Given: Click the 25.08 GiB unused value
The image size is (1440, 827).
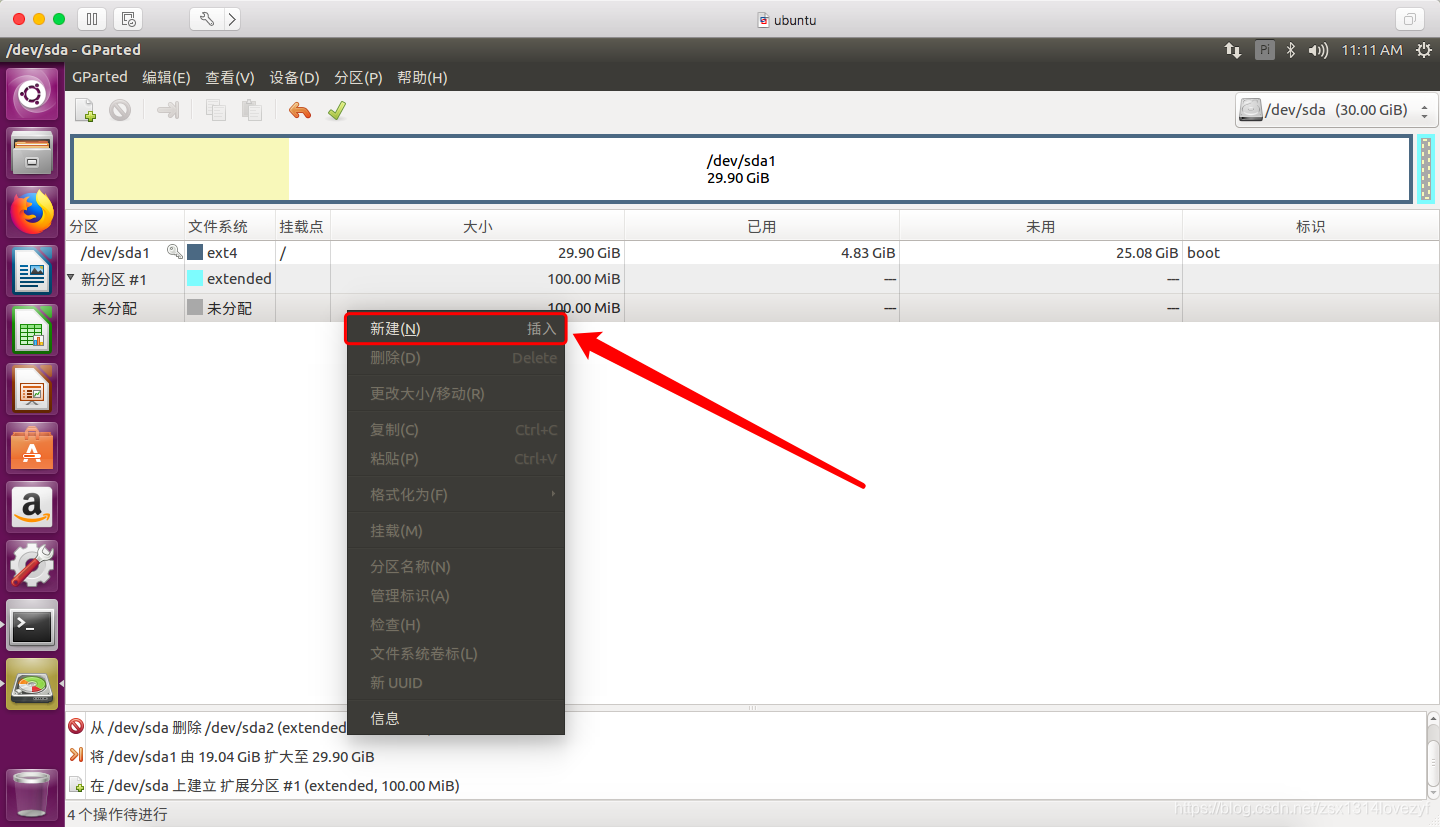Looking at the screenshot, I should (1147, 253).
